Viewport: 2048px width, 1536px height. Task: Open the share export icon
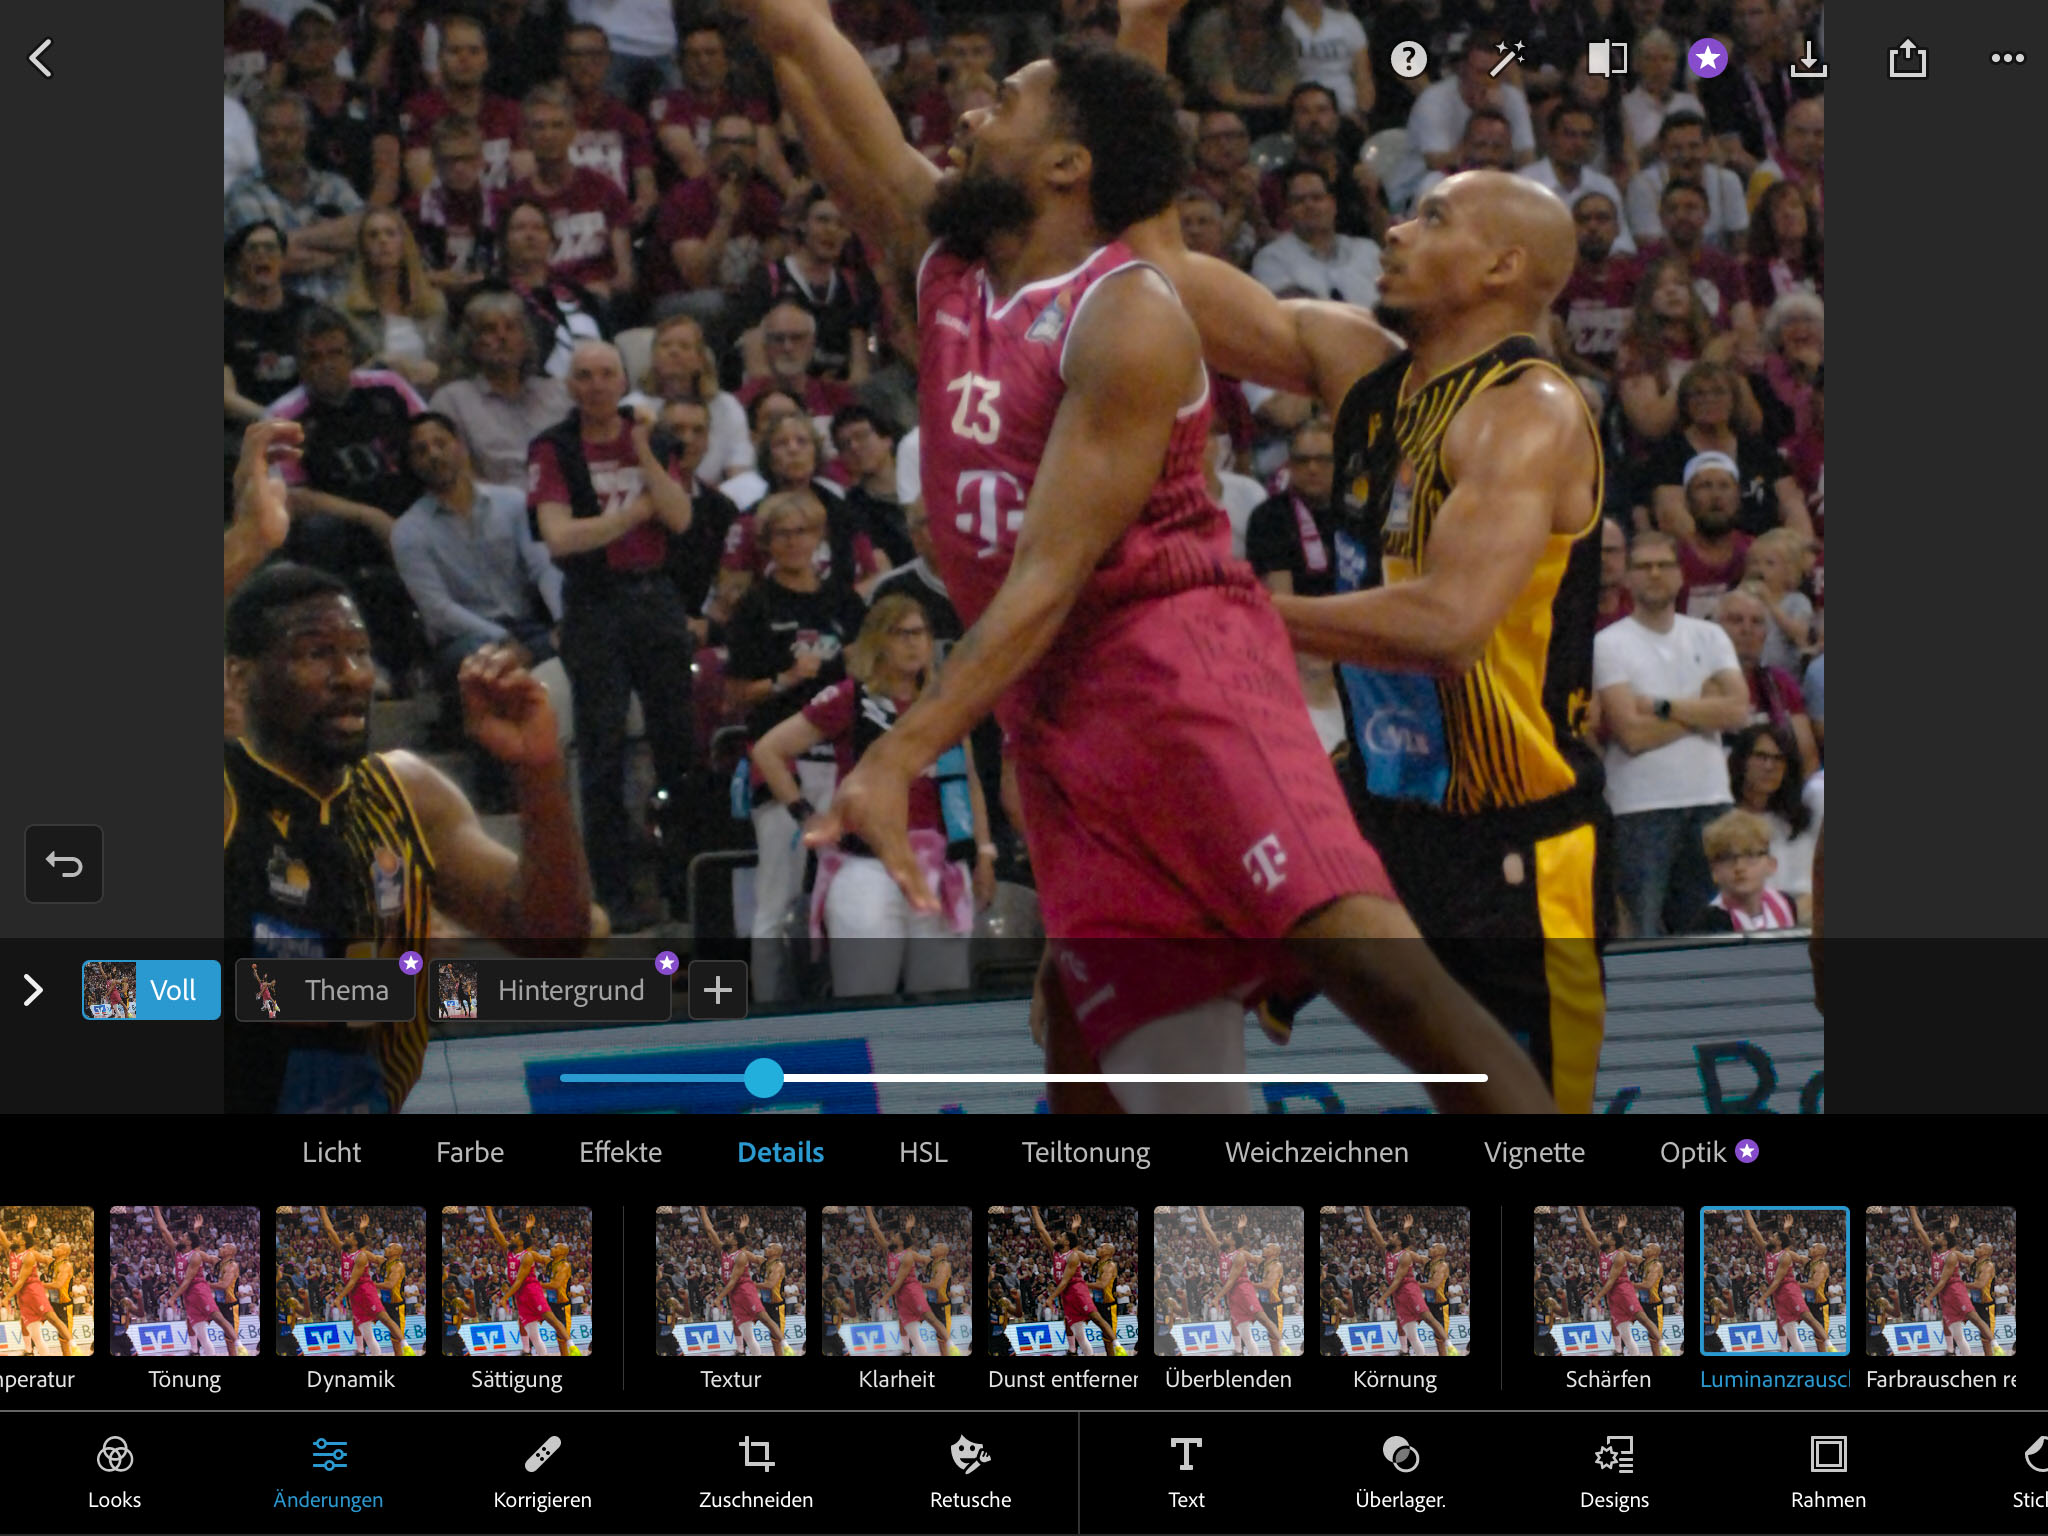(1907, 59)
